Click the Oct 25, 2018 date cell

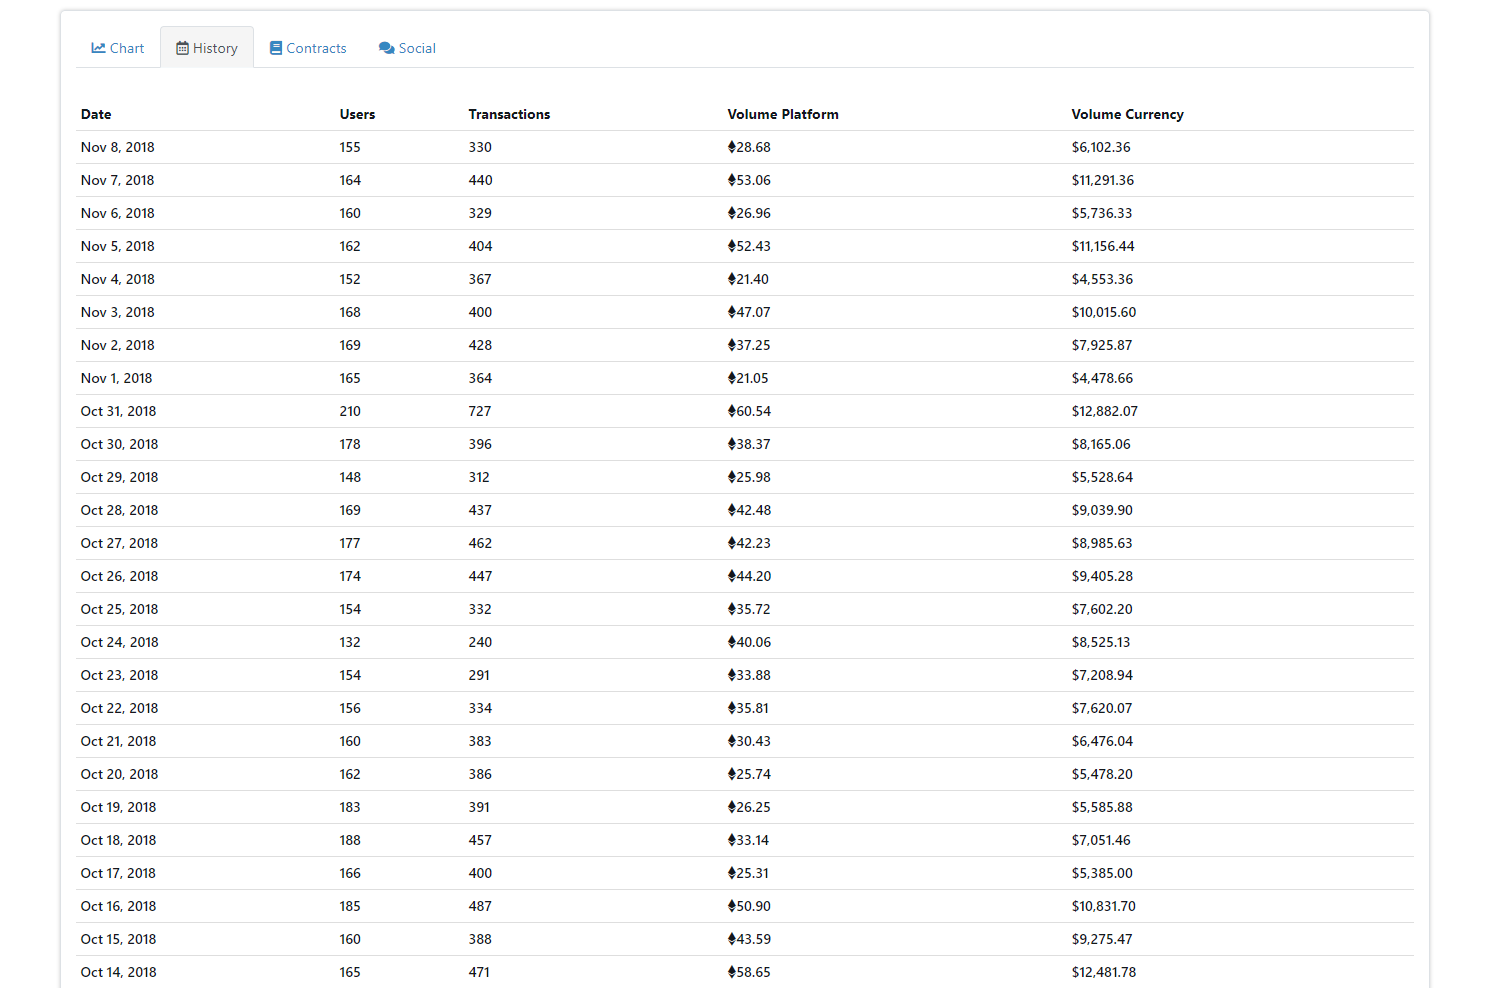tap(120, 609)
